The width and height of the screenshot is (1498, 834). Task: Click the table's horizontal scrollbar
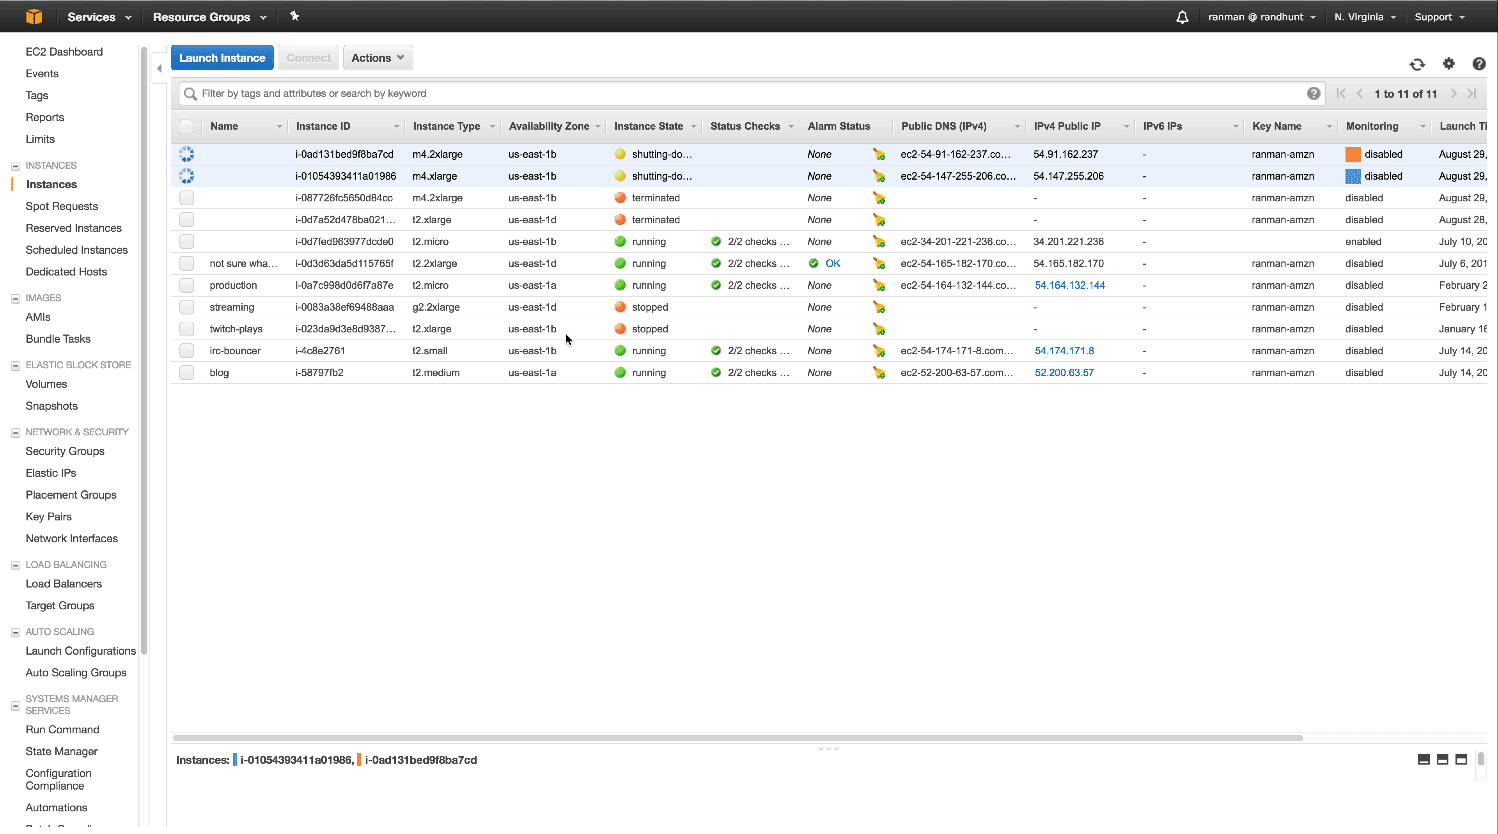pos(738,738)
